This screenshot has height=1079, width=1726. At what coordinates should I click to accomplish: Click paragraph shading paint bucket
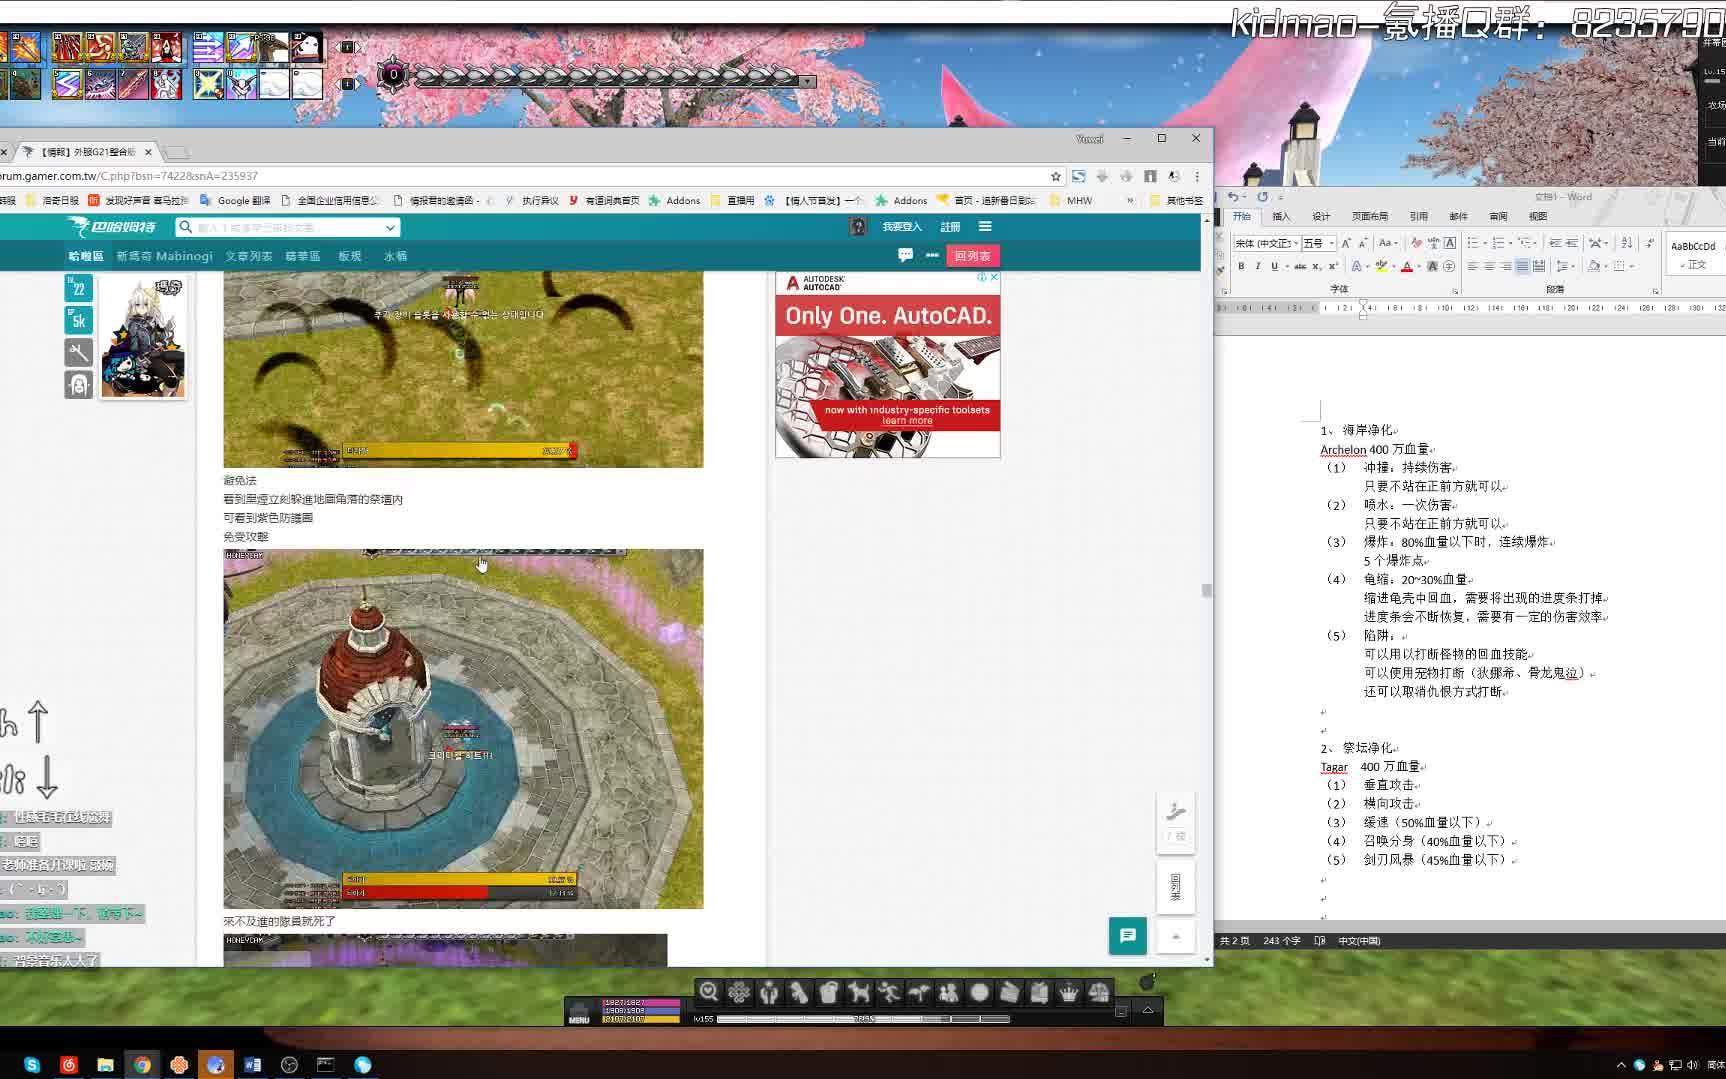tap(1594, 266)
